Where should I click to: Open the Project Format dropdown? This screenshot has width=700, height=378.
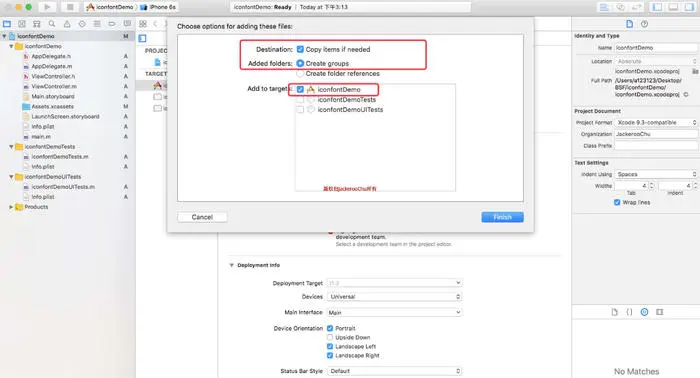[x=656, y=122]
